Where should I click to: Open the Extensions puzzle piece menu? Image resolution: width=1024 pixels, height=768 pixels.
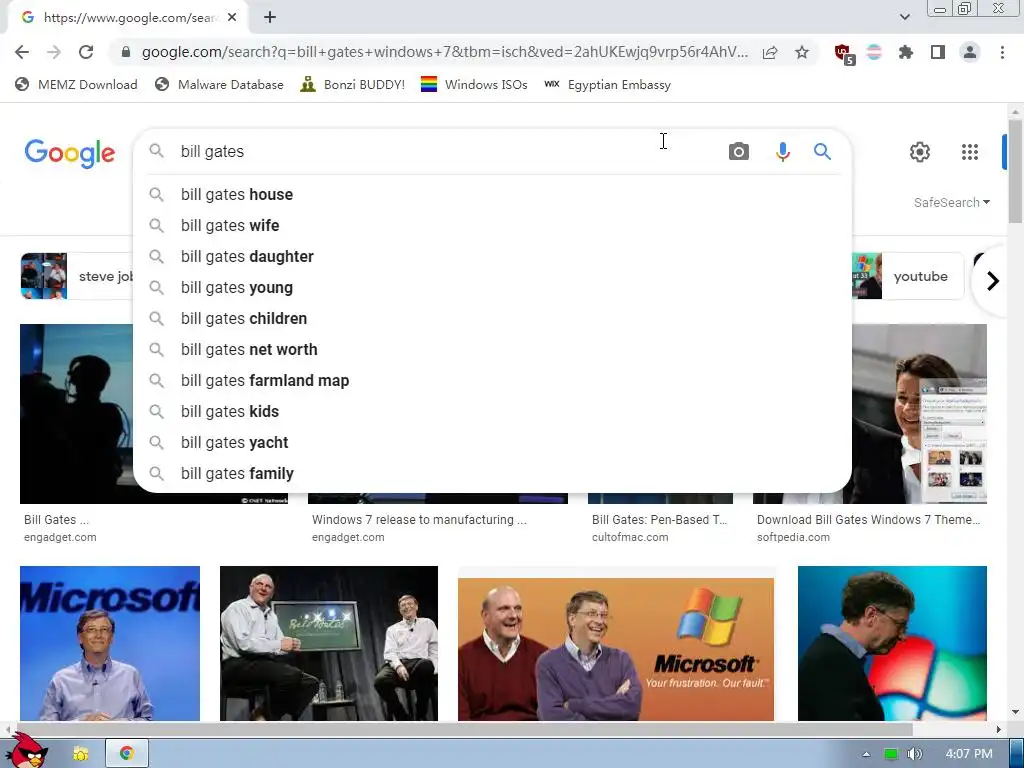click(x=906, y=52)
